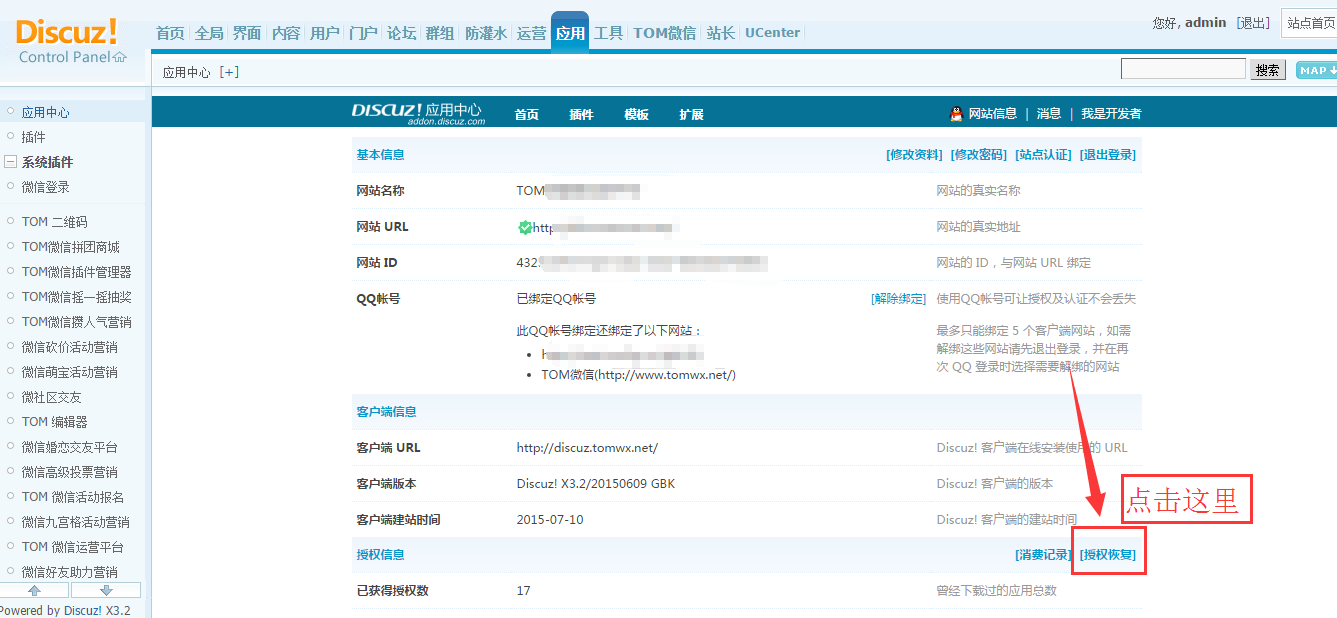Screen dimensions: 1337x618
Task: Click the [+] next to 应用中心
Action: [230, 72]
